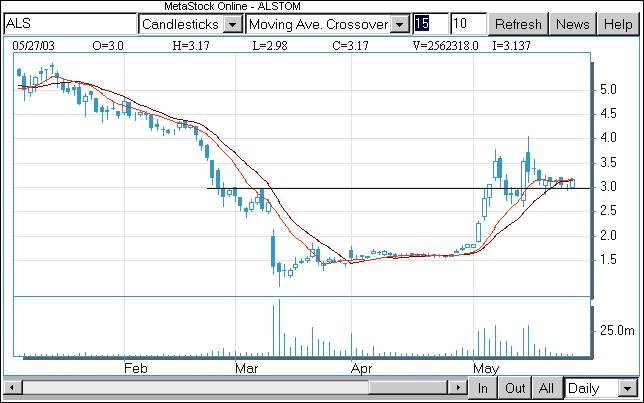This screenshot has height=403, width=644.
Task: Click the May label on time axis
Action: coord(486,368)
